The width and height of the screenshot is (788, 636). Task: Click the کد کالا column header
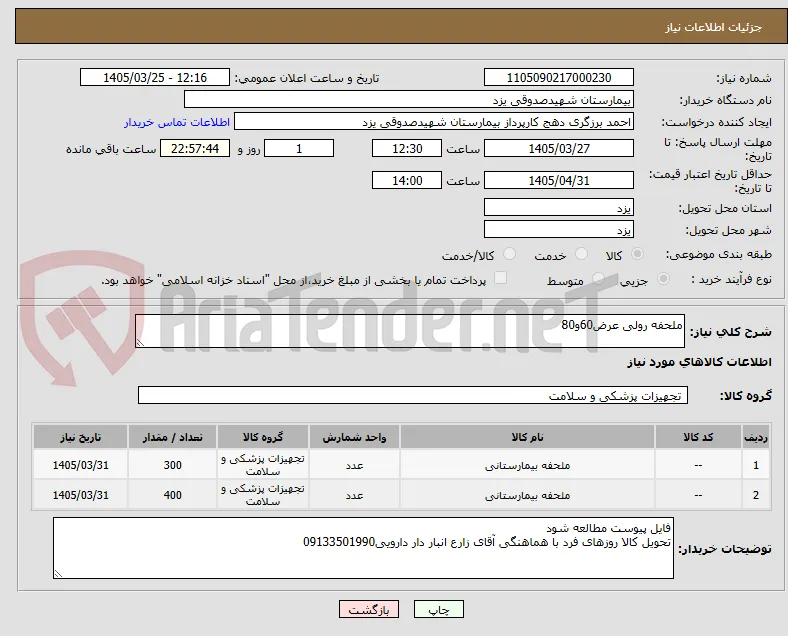(698, 437)
